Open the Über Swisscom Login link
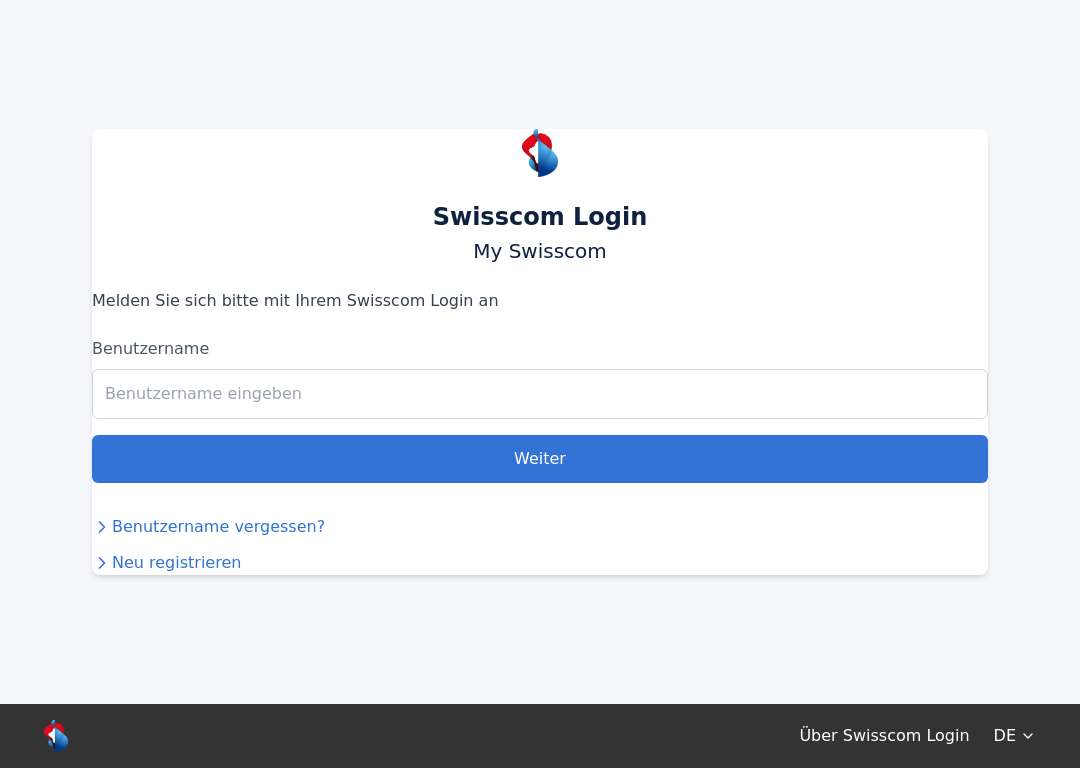The height and width of the screenshot is (768, 1080). (884, 736)
